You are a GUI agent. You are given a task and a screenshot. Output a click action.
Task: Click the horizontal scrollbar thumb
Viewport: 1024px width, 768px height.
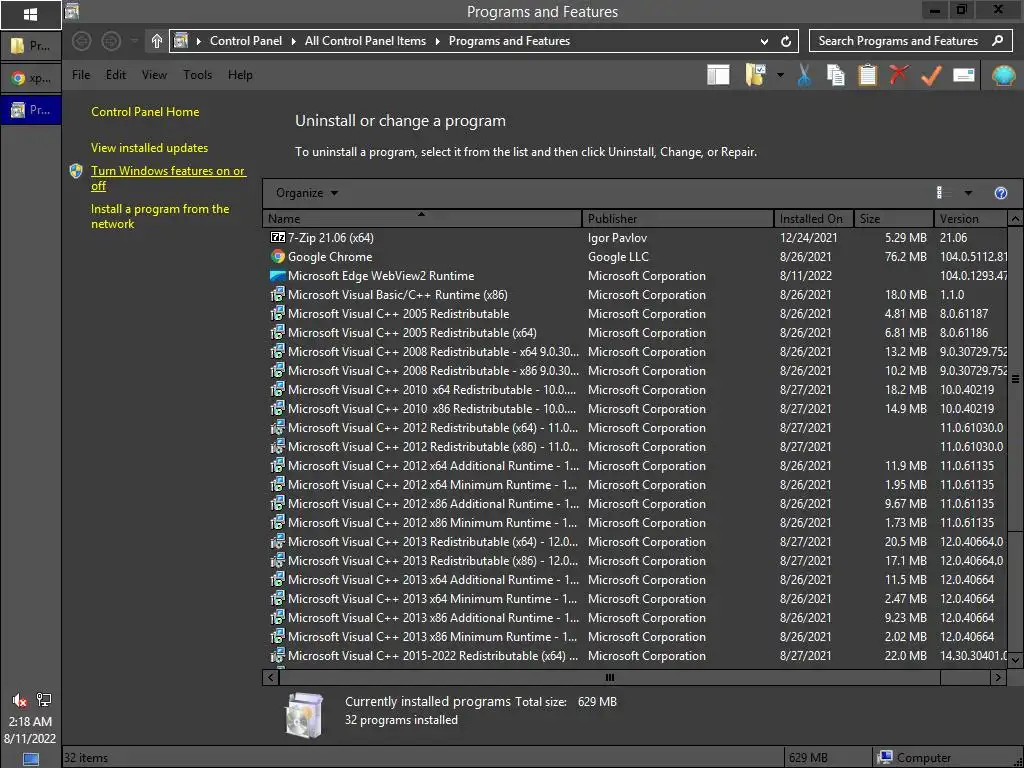pos(609,677)
